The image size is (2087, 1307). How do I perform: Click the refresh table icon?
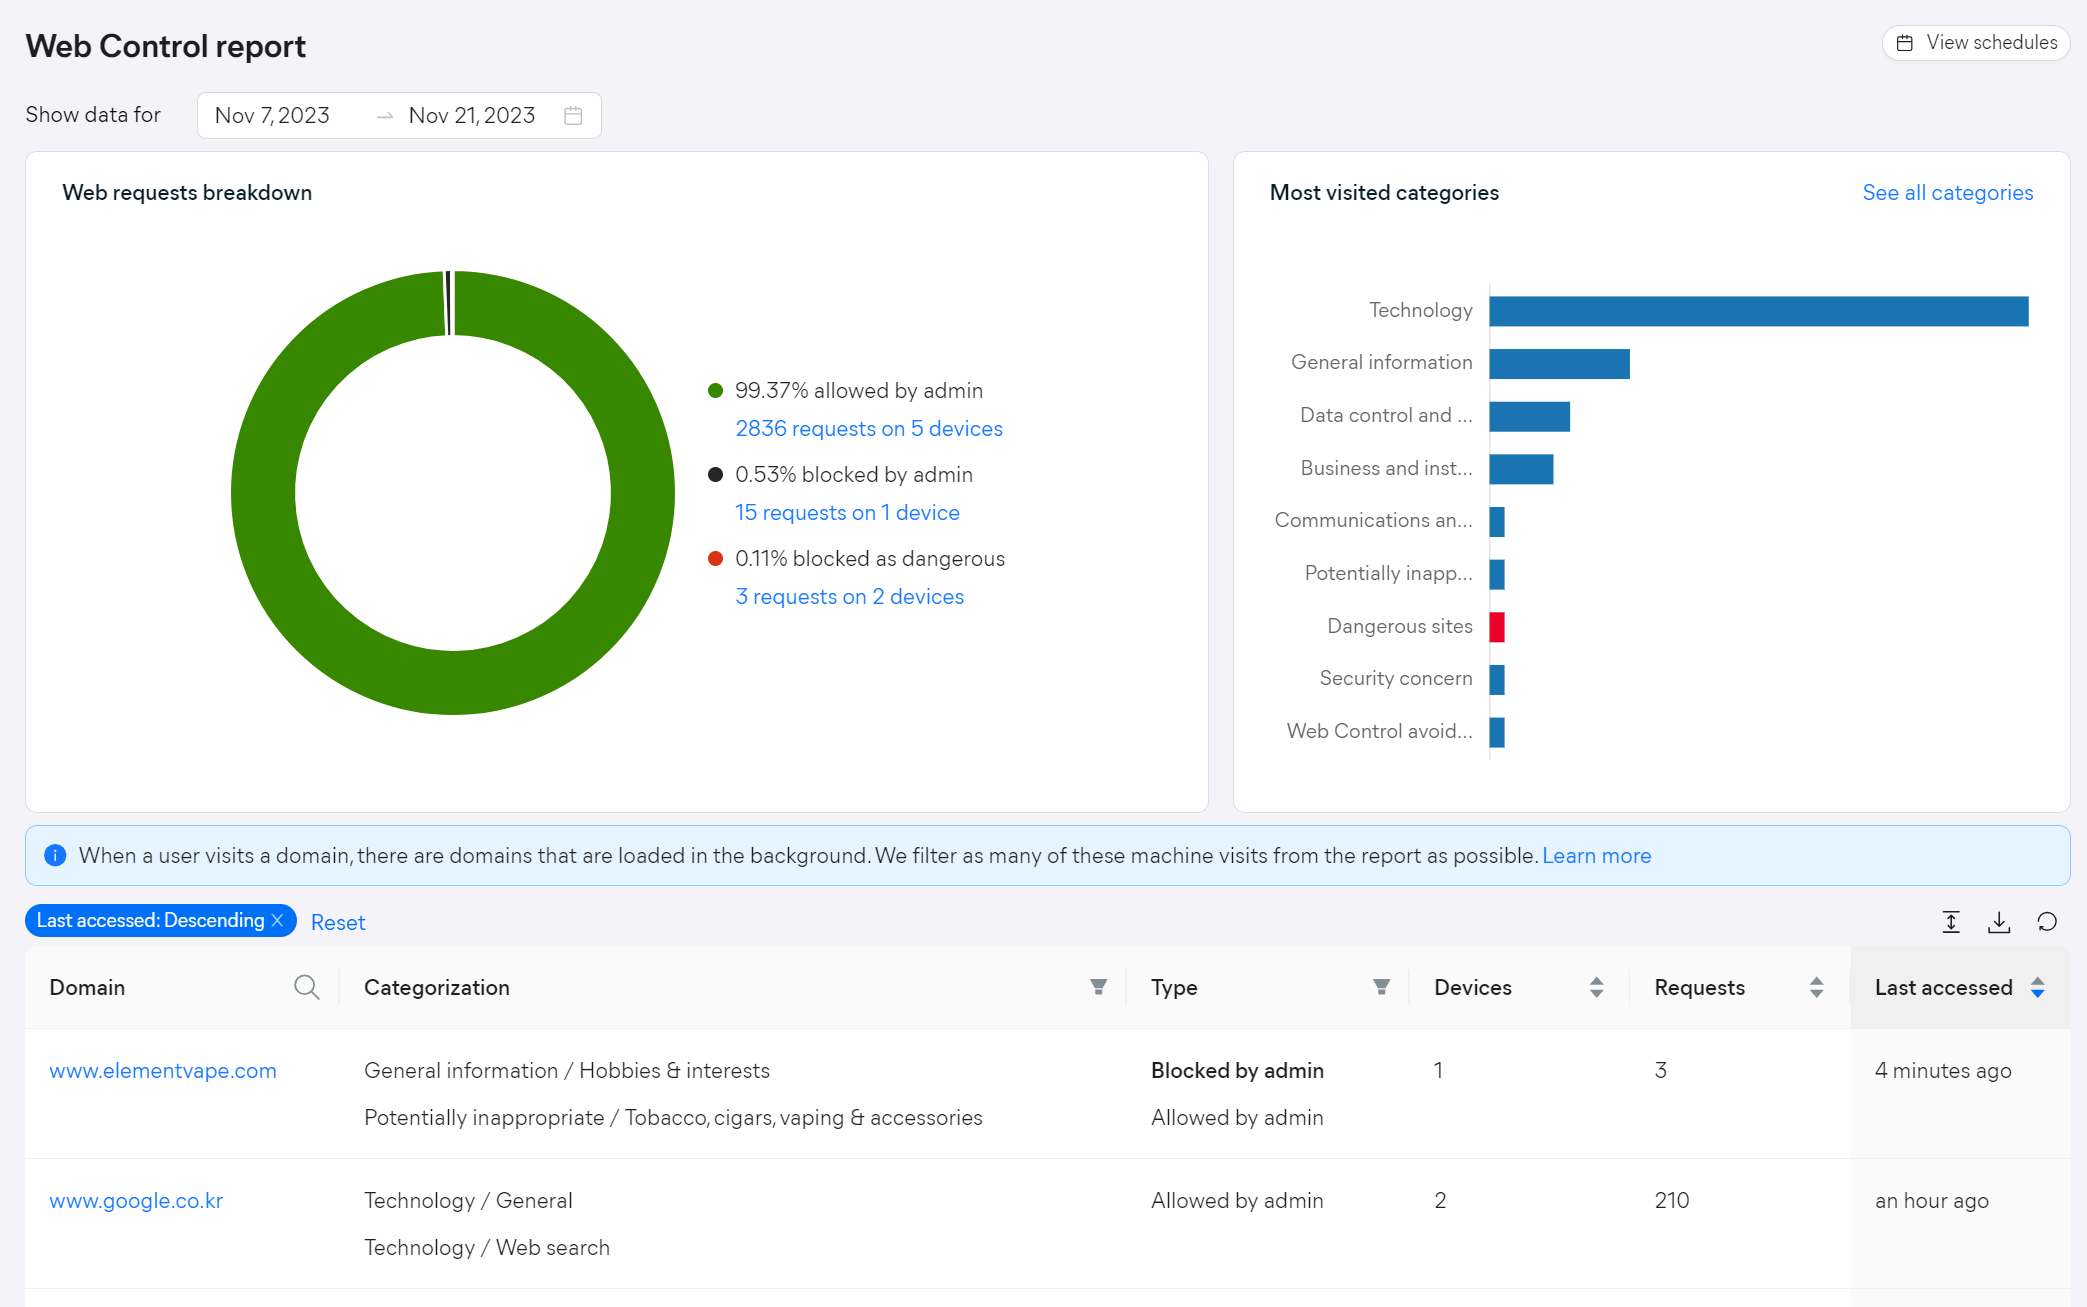pyautogui.click(x=2047, y=922)
